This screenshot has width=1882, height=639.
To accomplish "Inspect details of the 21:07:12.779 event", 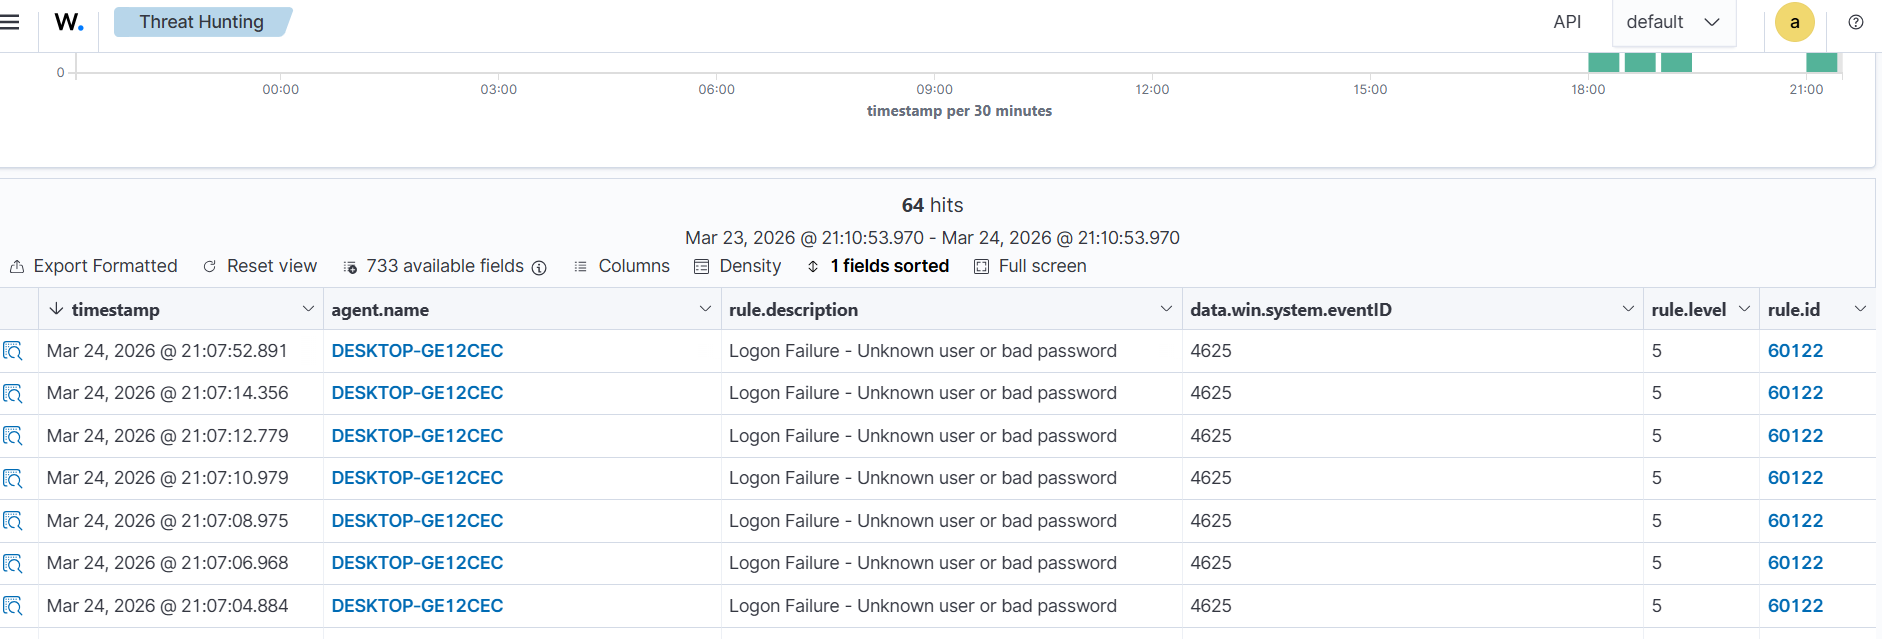I will coord(13,436).
